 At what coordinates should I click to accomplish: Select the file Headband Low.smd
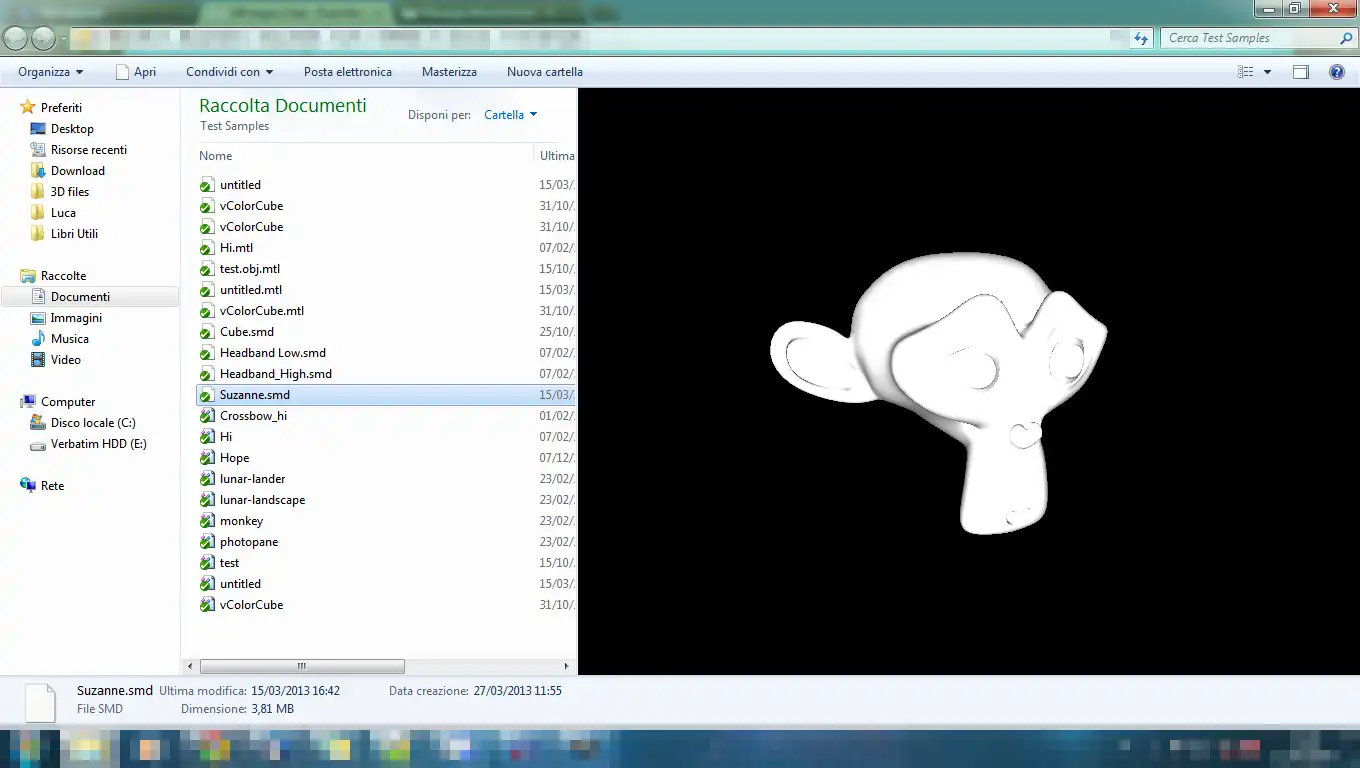click(273, 353)
